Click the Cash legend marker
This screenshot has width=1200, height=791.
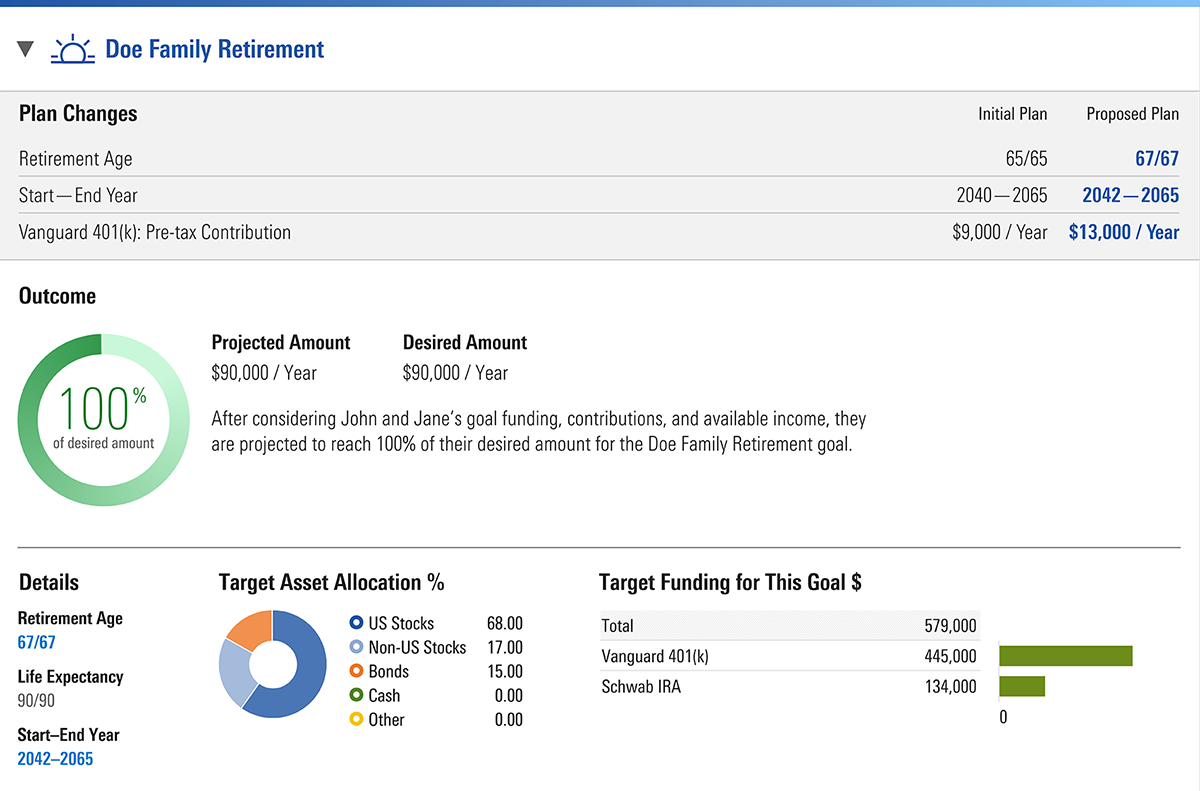click(x=356, y=695)
